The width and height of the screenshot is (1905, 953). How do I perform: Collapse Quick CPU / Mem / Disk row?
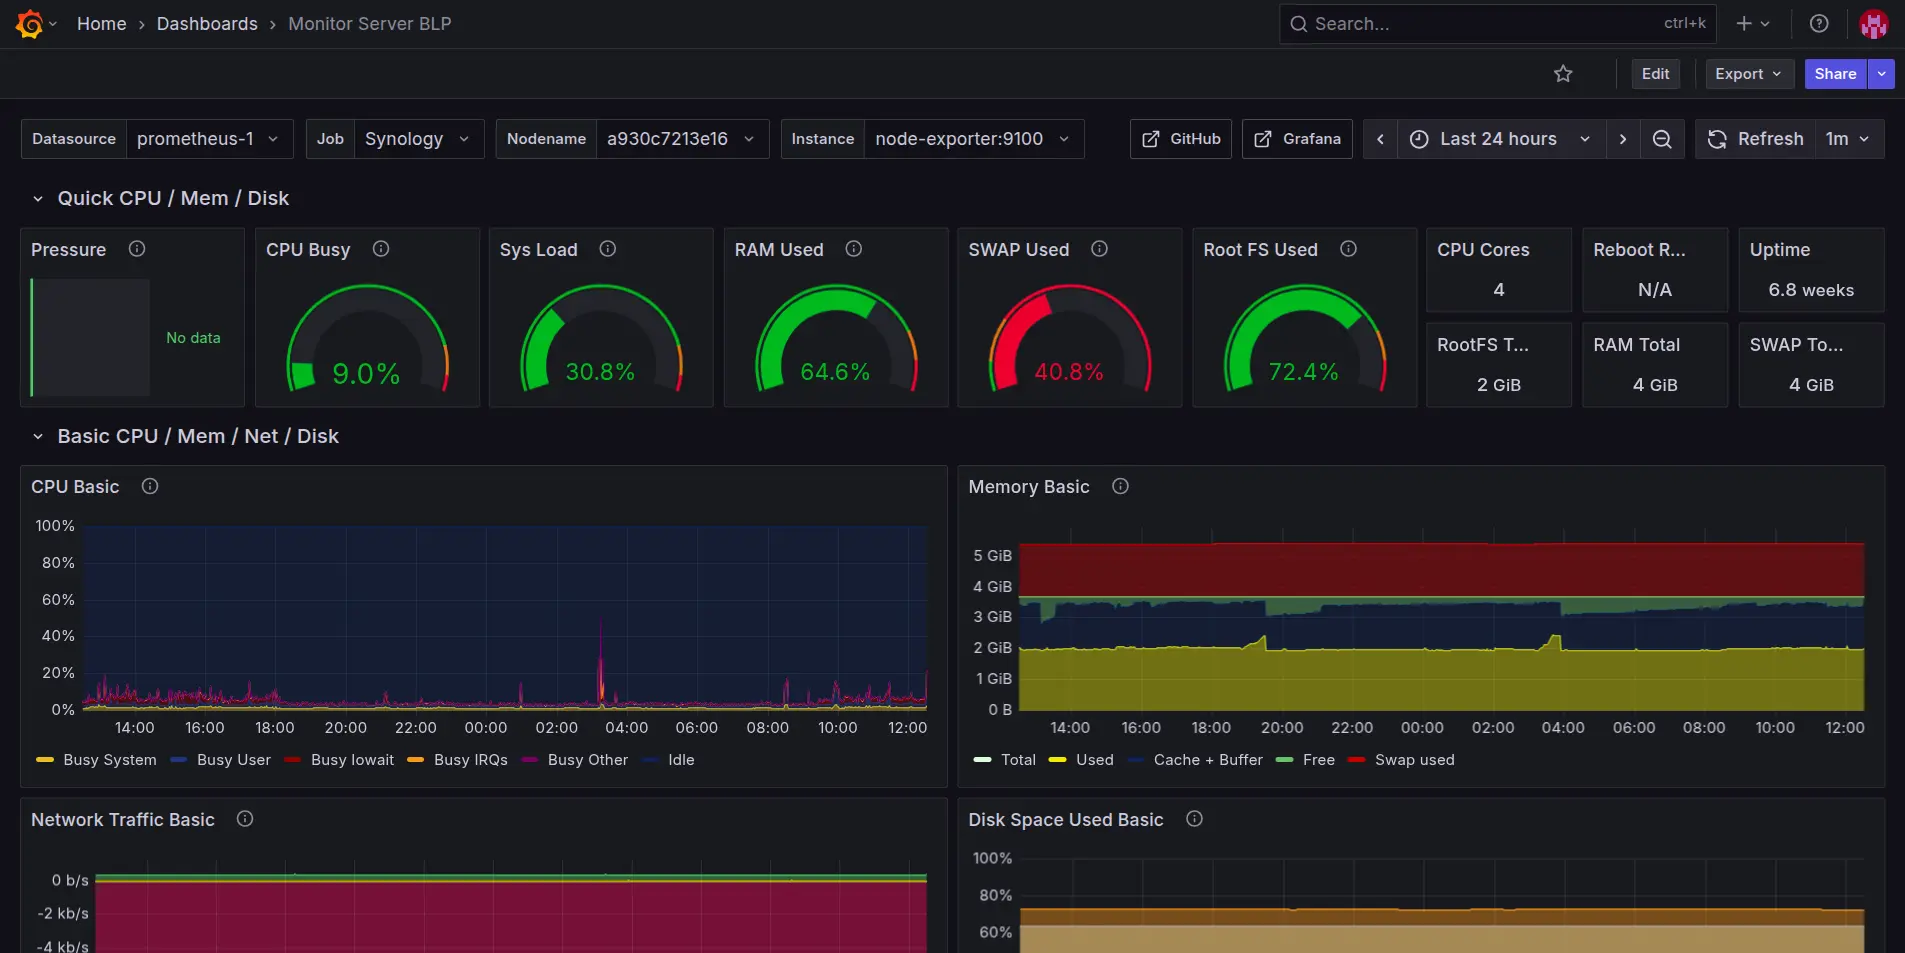[38, 199]
